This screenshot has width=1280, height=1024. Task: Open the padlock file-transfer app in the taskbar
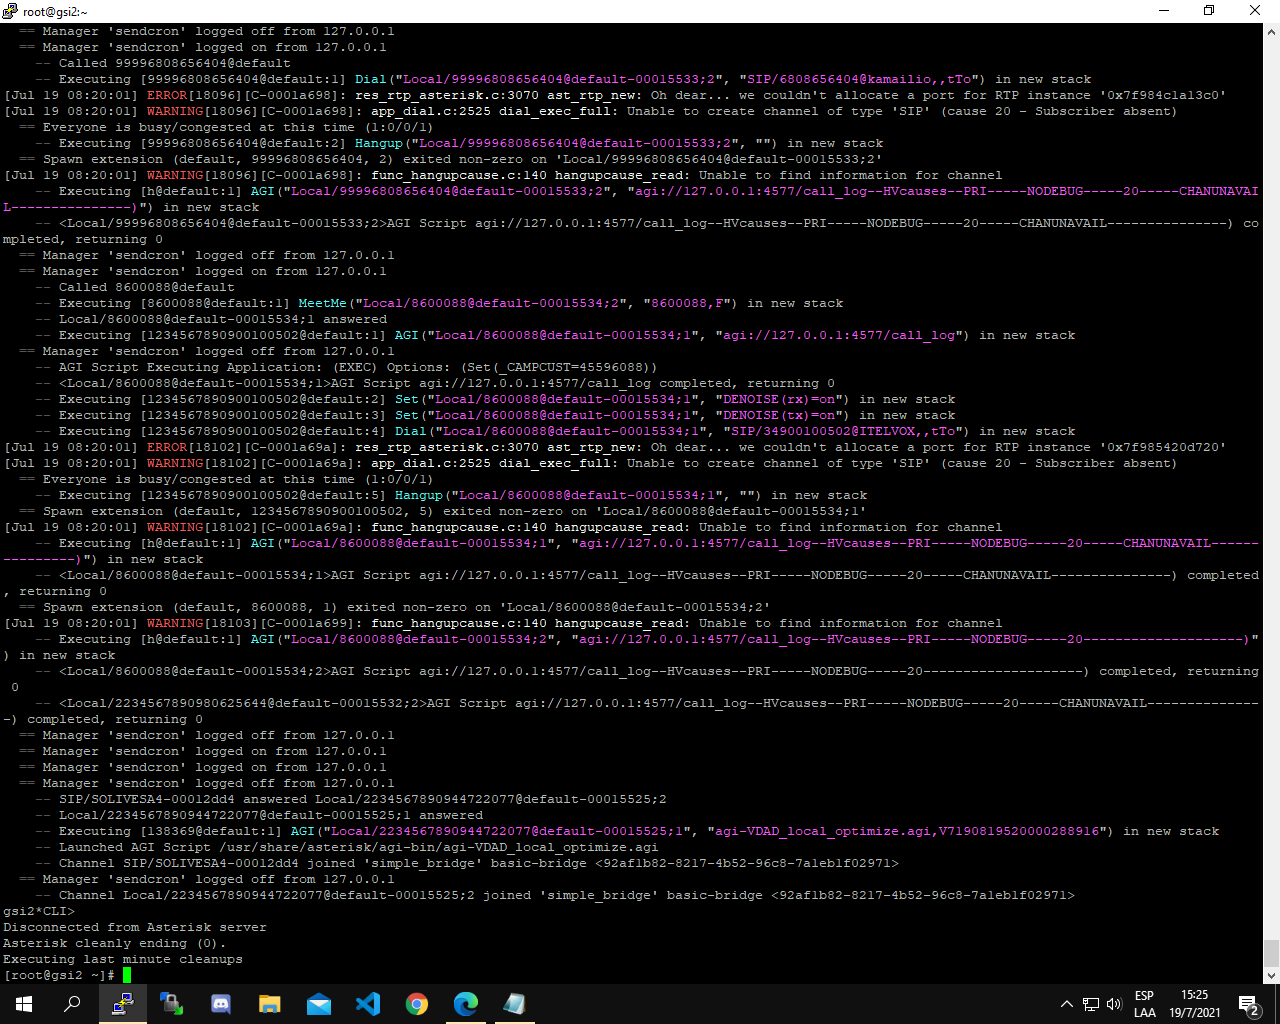[x=172, y=1004]
